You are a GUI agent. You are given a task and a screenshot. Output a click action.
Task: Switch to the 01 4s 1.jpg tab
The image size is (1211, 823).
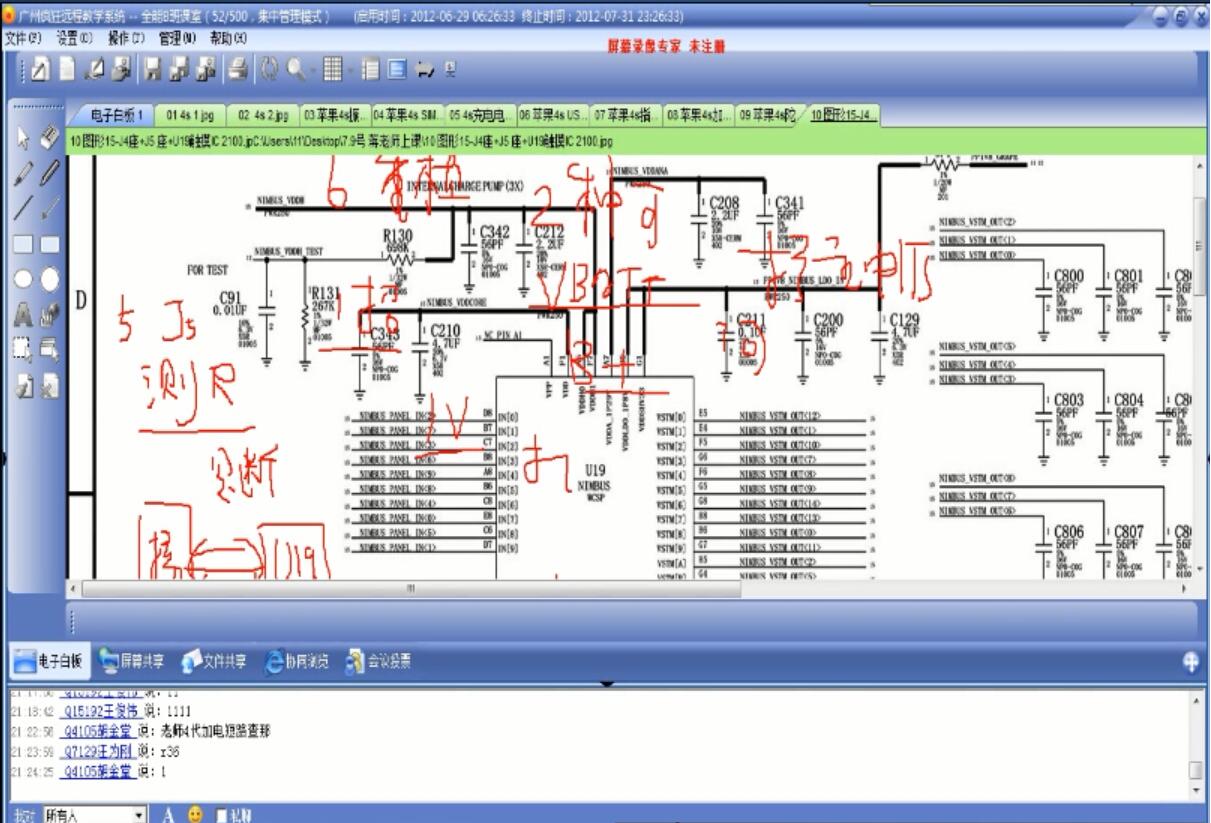tap(190, 115)
